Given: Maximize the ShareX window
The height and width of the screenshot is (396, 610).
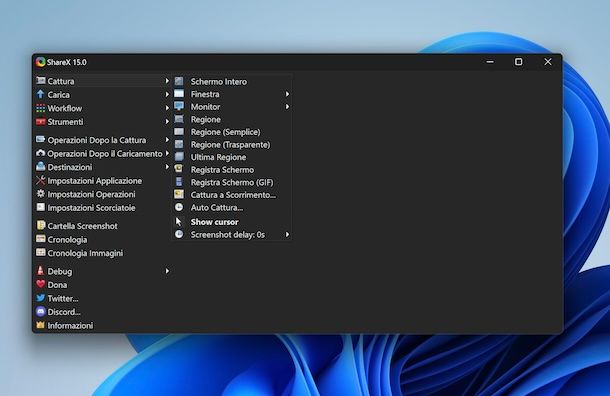Looking at the screenshot, I should 519,61.
